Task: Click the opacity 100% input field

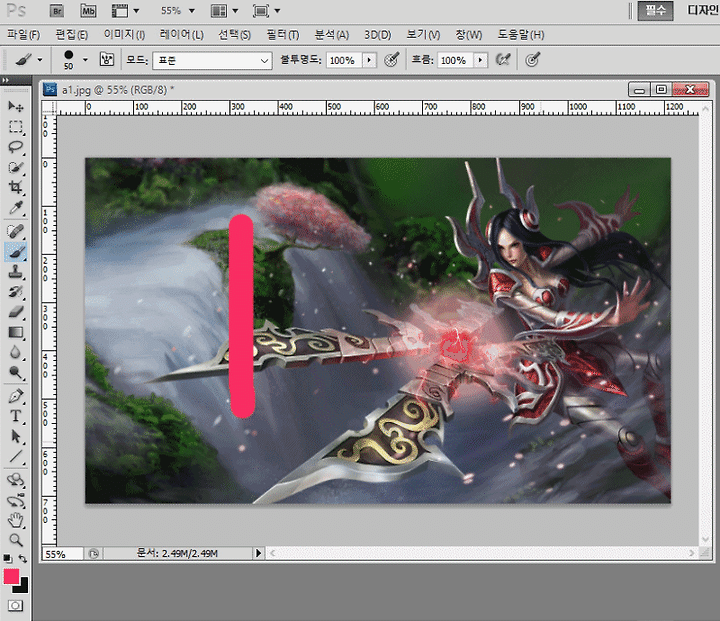Action: (344, 60)
